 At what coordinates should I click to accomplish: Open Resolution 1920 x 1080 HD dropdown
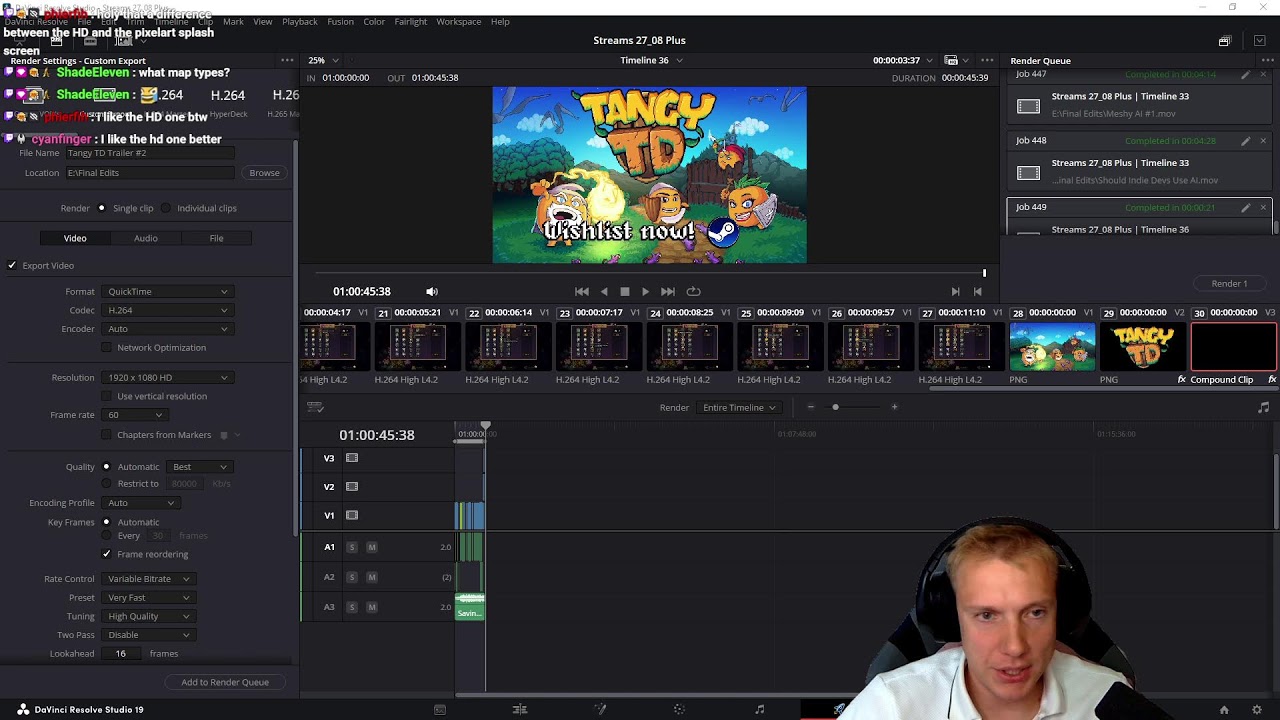pyautogui.click(x=167, y=378)
